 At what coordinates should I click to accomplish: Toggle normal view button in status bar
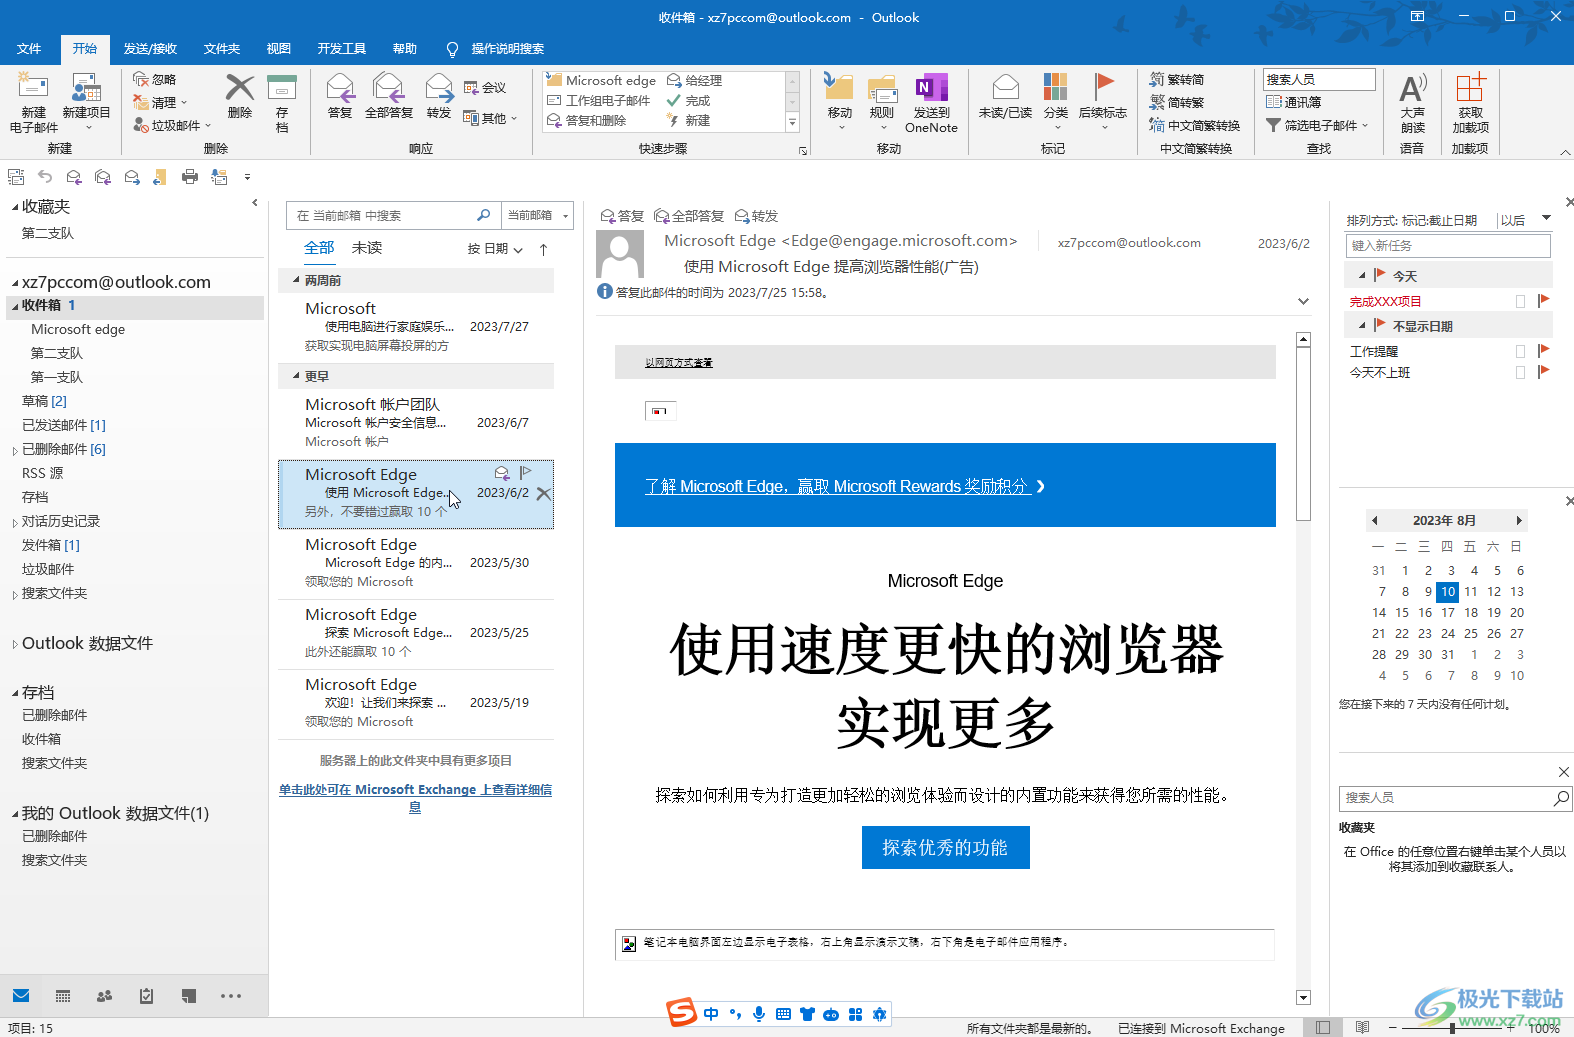coord(1322,1027)
